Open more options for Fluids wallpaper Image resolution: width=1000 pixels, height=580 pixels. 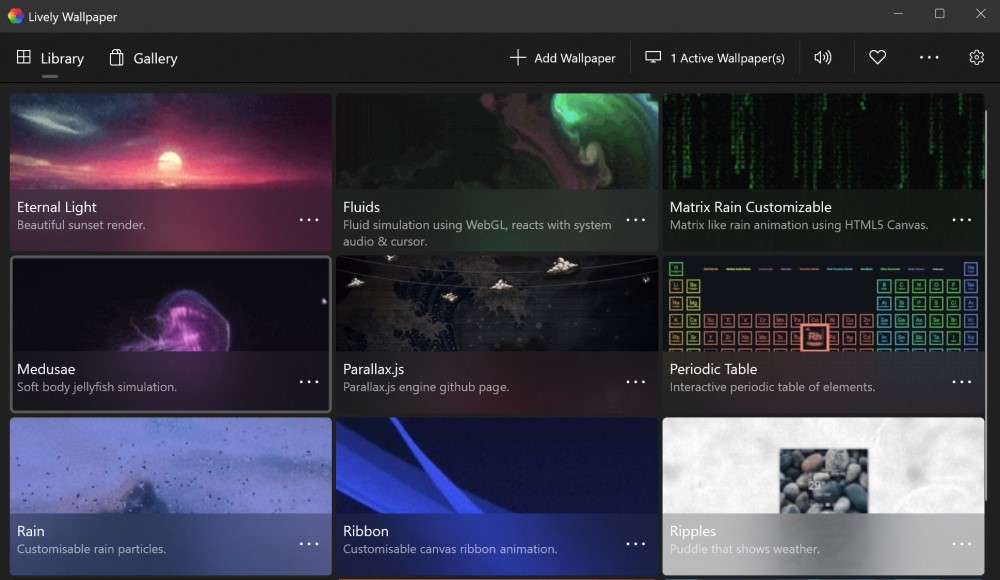636,220
